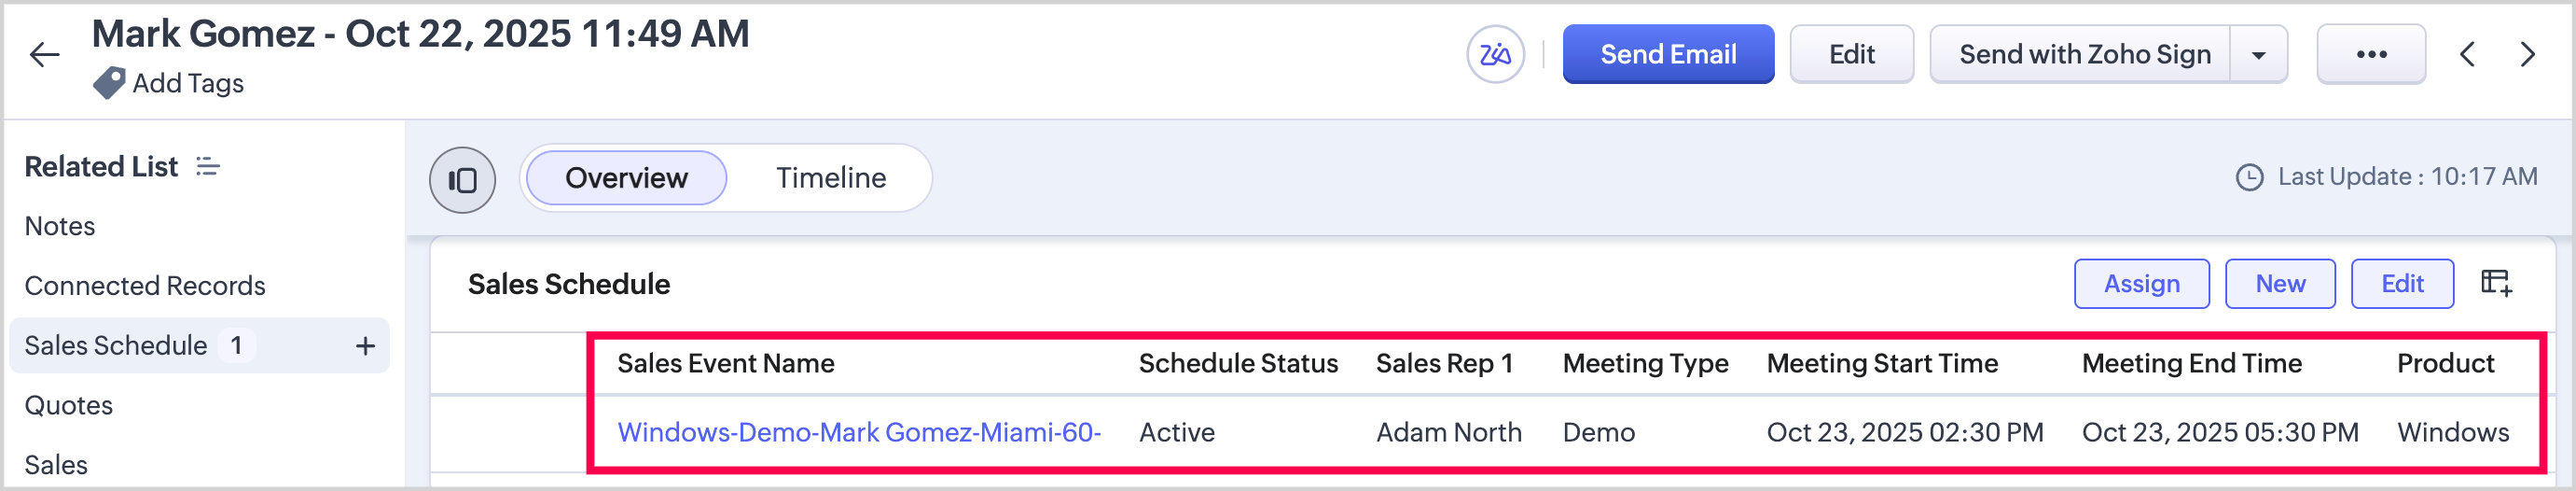Switch to the Timeline tab
Viewport: 2576px width, 491px height.
830,178
